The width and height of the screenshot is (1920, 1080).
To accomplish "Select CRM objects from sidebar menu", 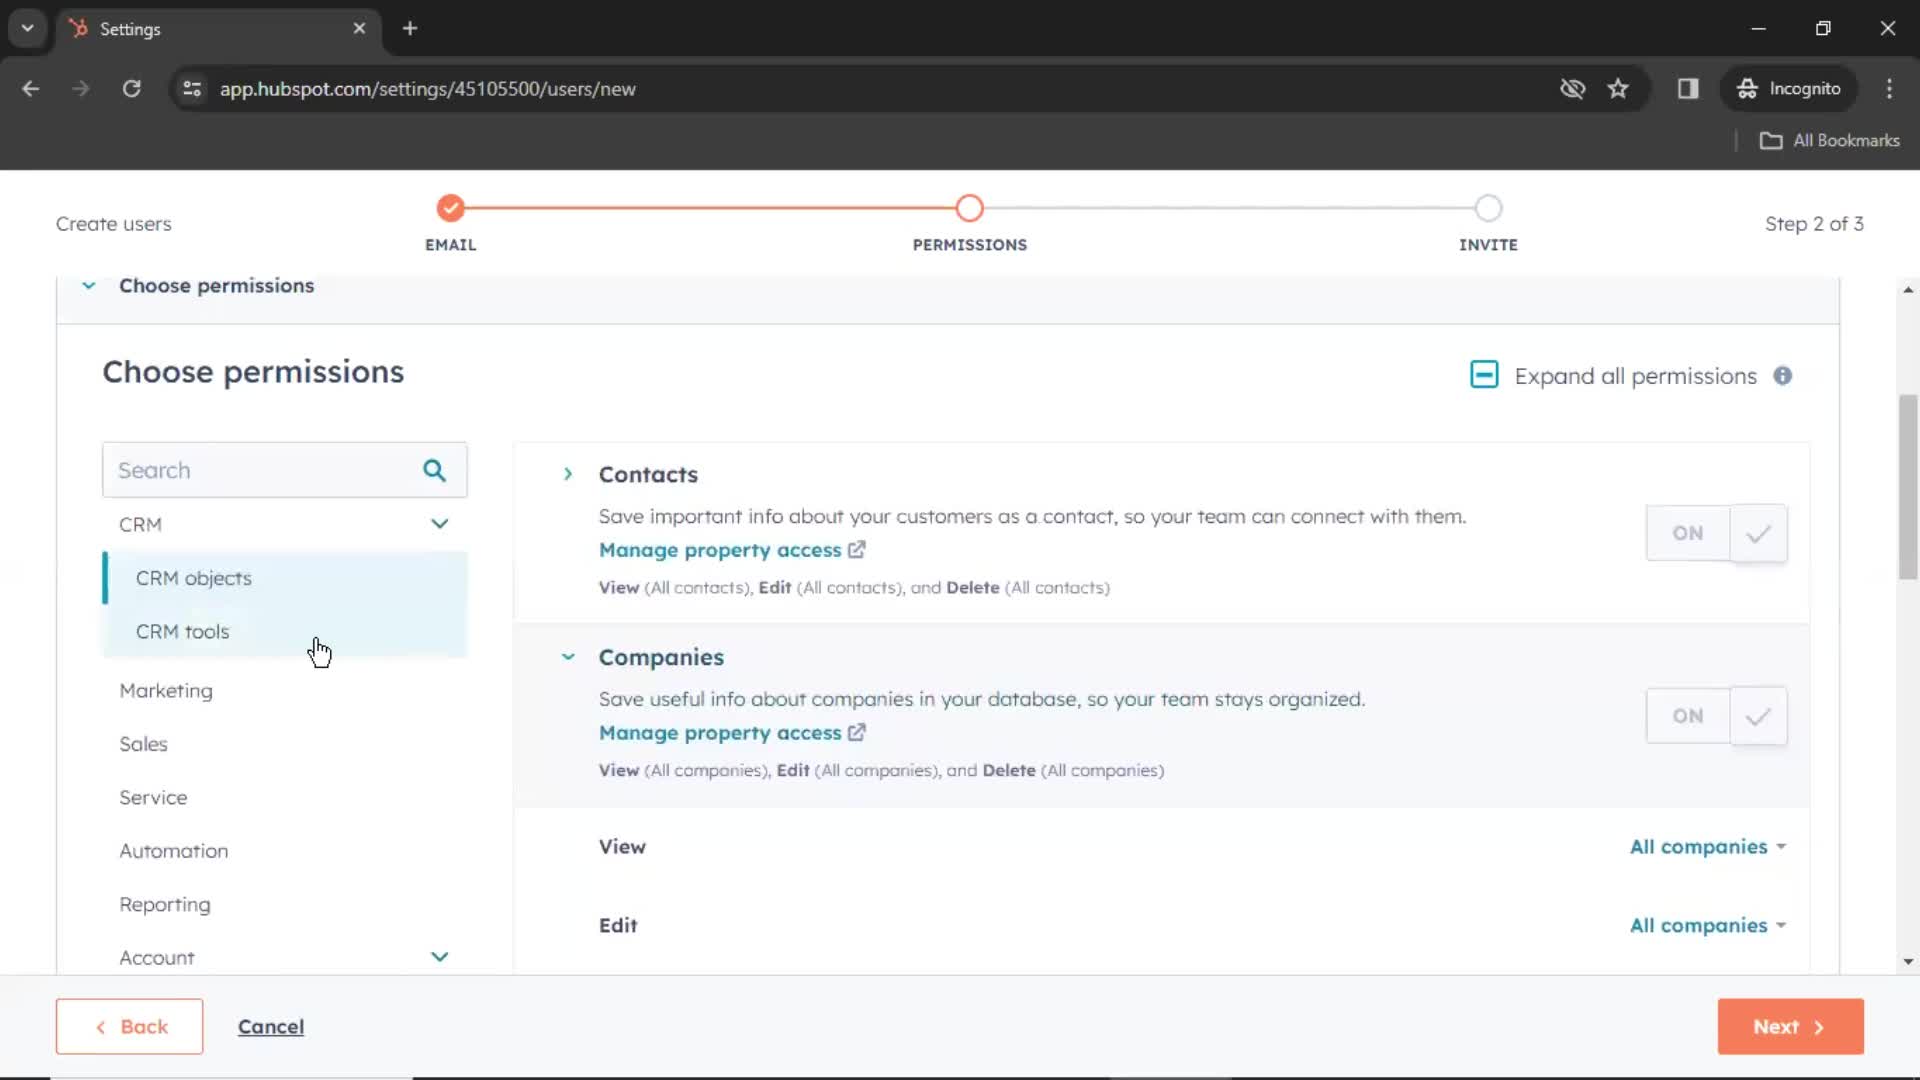I will click(194, 578).
